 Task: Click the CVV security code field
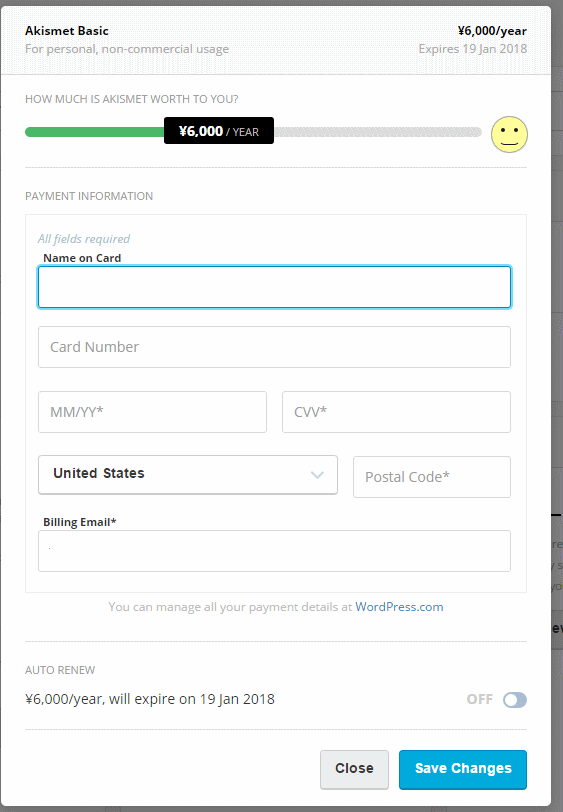pyautogui.click(x=396, y=412)
